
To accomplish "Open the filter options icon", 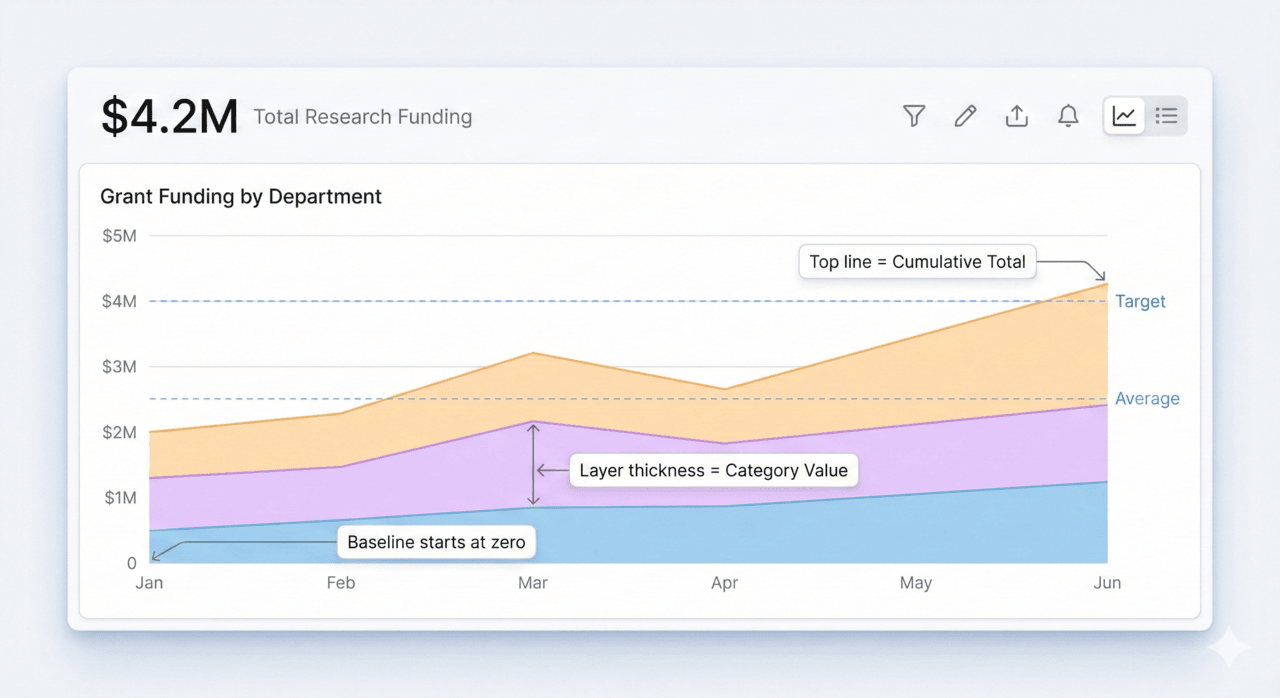I will pos(913,116).
